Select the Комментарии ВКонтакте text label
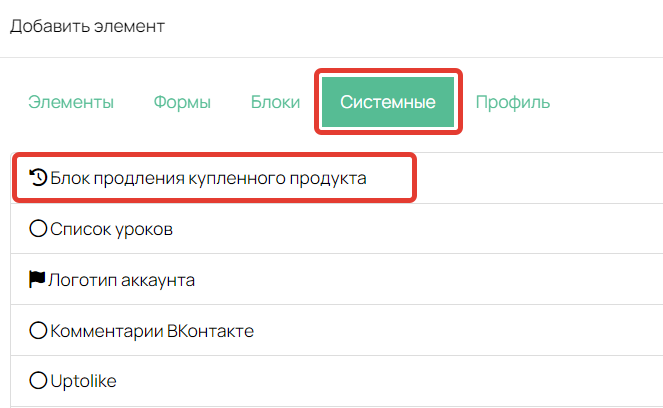This screenshot has width=663, height=408. click(x=151, y=330)
